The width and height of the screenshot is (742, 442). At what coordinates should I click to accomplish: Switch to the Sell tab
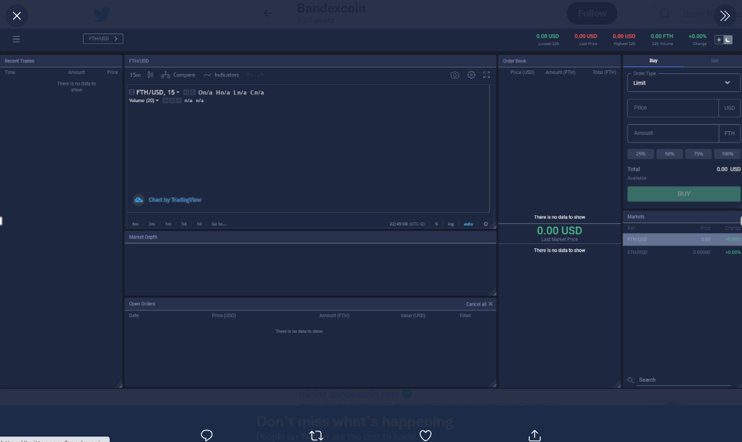[714, 61]
